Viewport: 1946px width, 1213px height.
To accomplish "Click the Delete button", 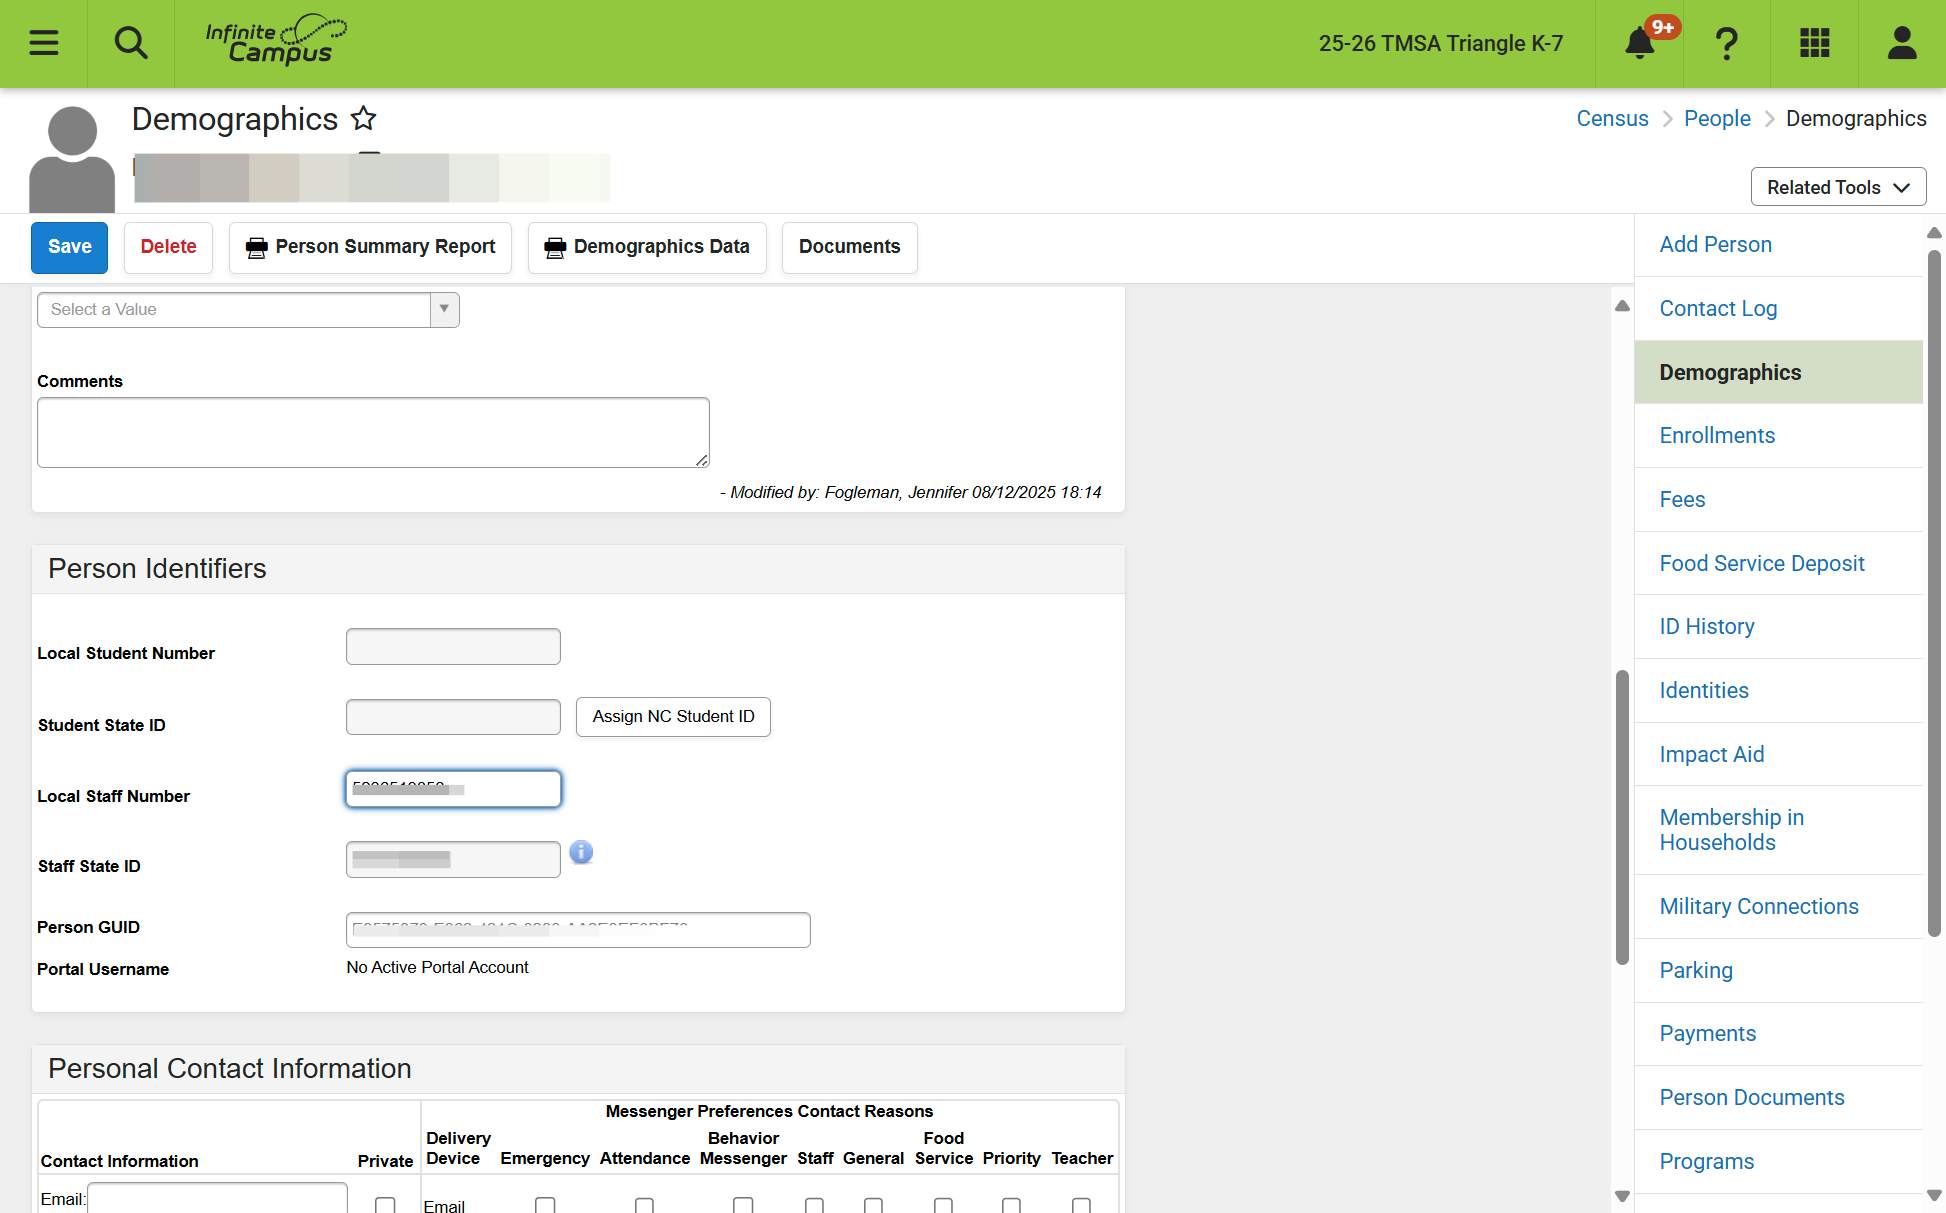I will [168, 247].
